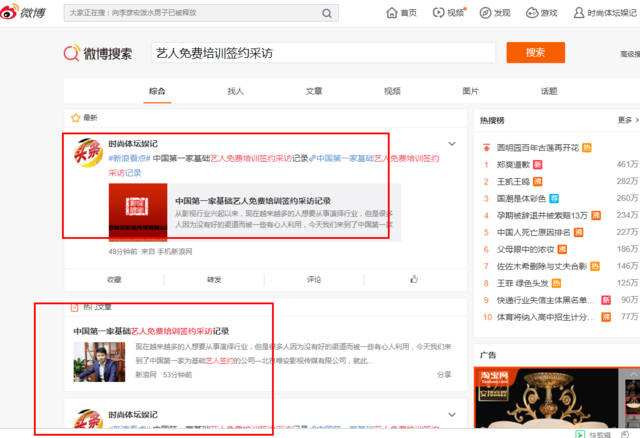Switch to the 找人 tab
The image size is (640, 438).
point(236,91)
